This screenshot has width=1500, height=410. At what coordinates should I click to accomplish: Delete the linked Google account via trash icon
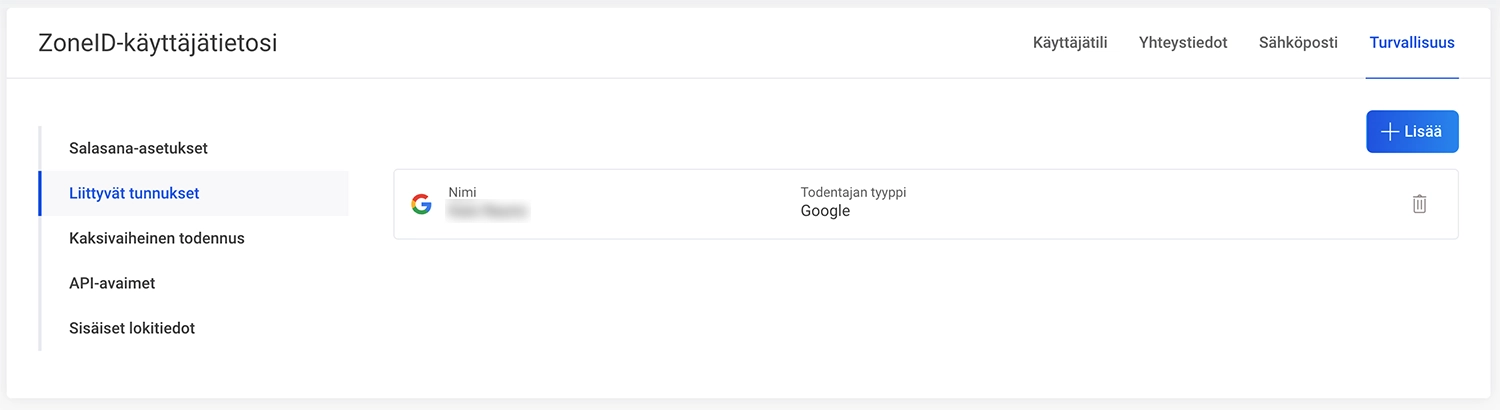[x=1419, y=204]
